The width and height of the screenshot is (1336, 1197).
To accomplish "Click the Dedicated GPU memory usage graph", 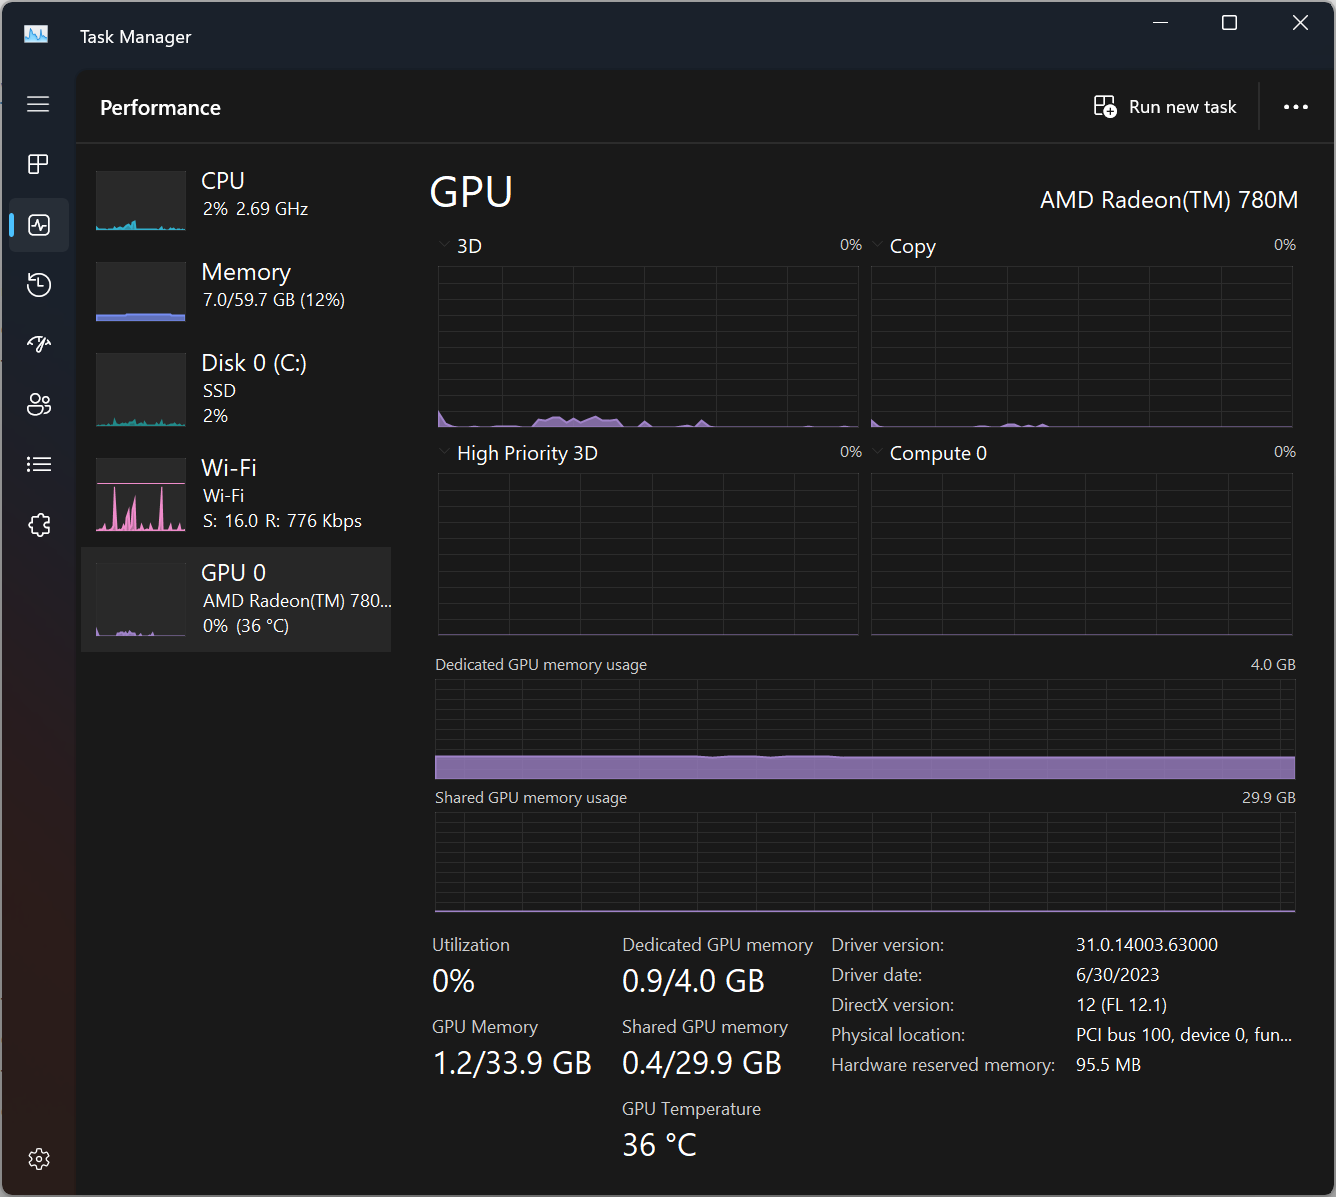I will coord(865,729).
